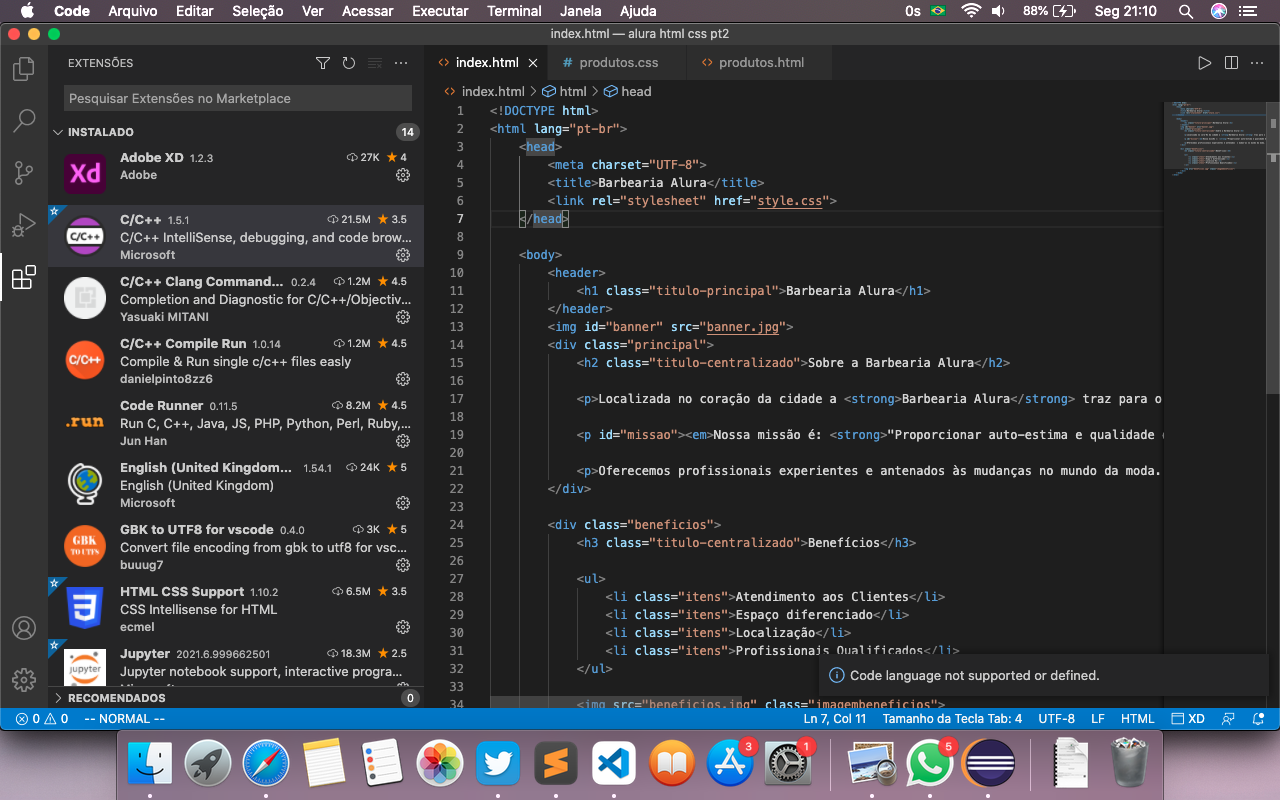This screenshot has height=800, width=1280.
Task: Open Wi-Fi status in the menu bar
Action: [971, 11]
